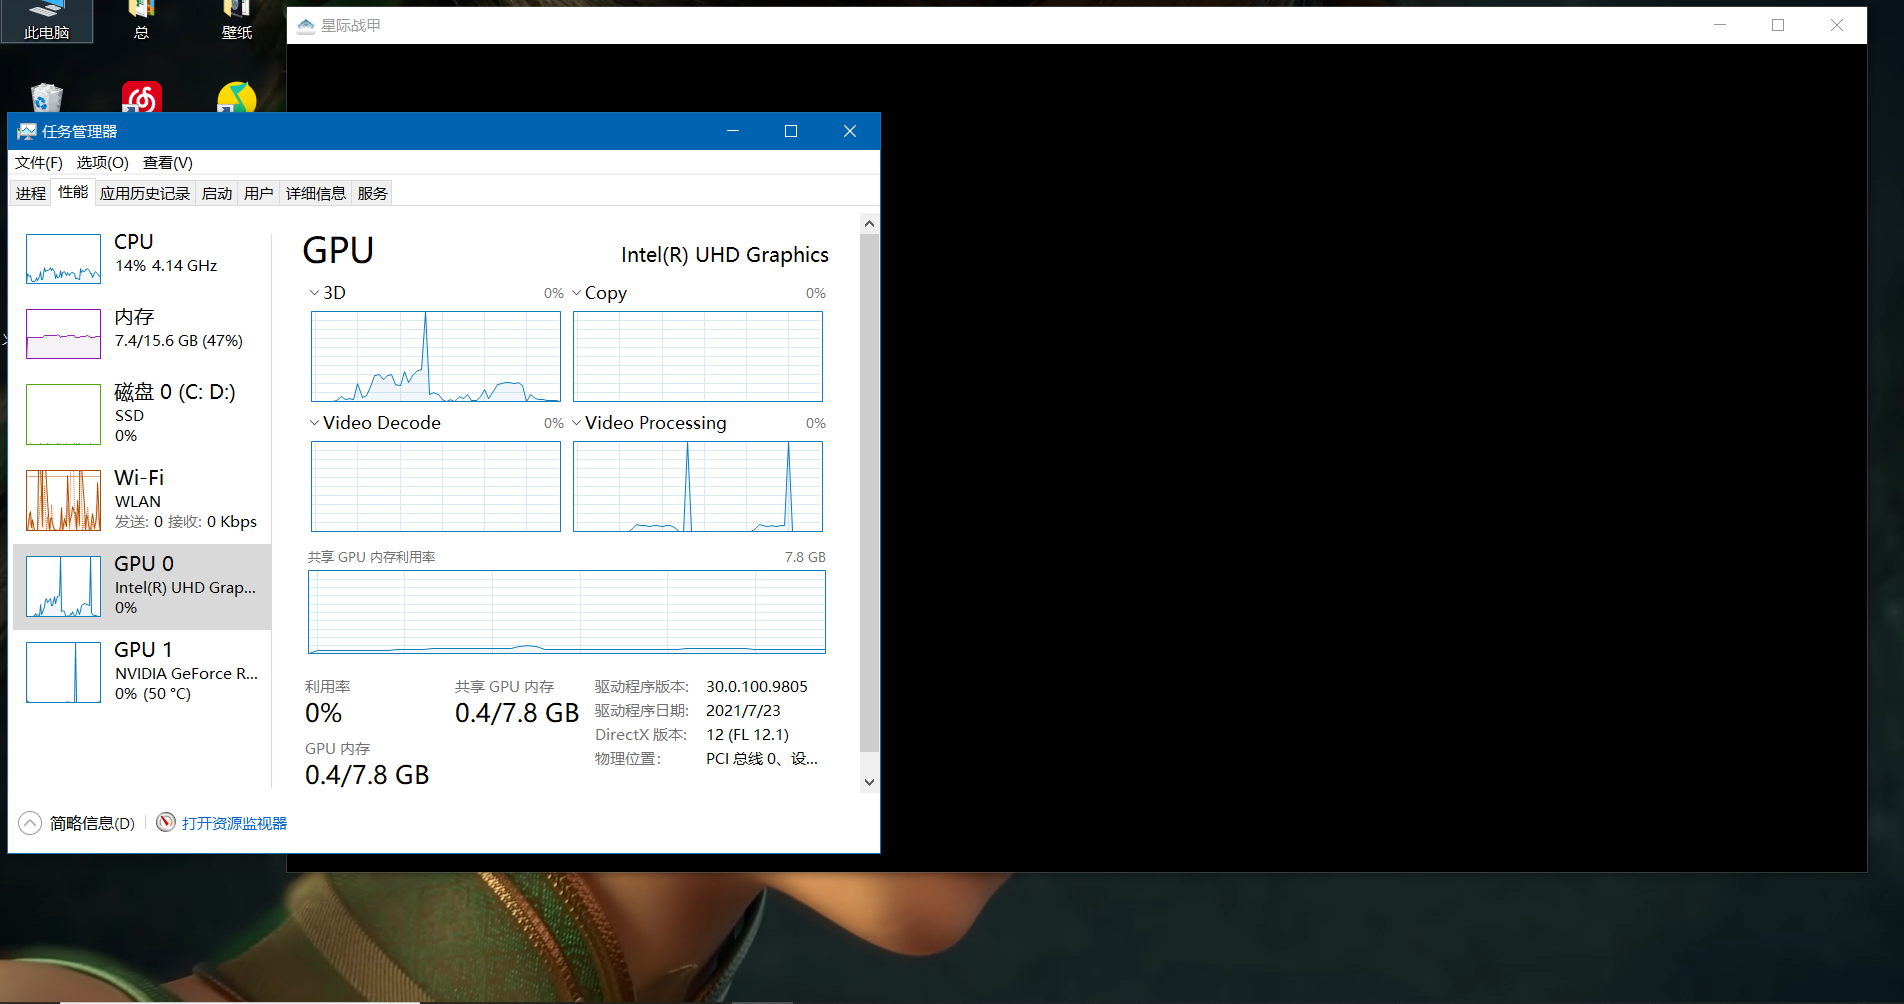Collapse the Video Decode chart dropdown

(313, 422)
